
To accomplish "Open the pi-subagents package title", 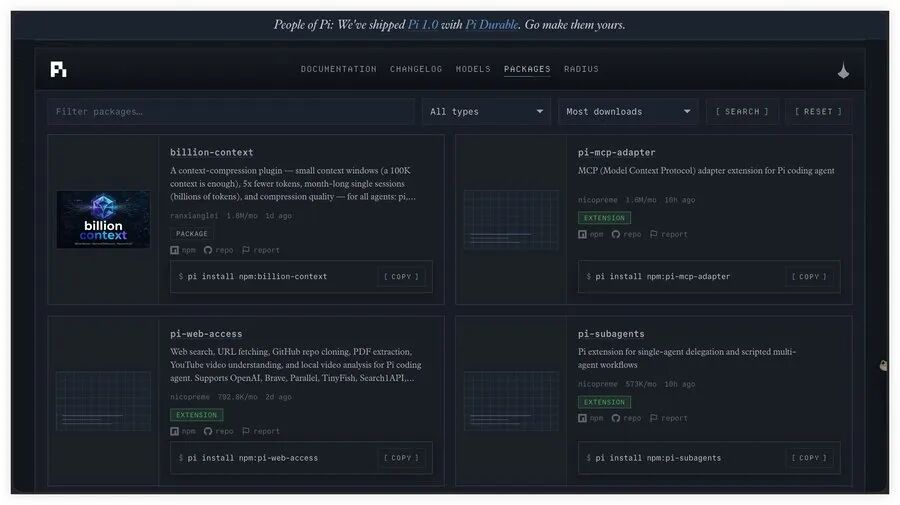I will [x=611, y=333].
